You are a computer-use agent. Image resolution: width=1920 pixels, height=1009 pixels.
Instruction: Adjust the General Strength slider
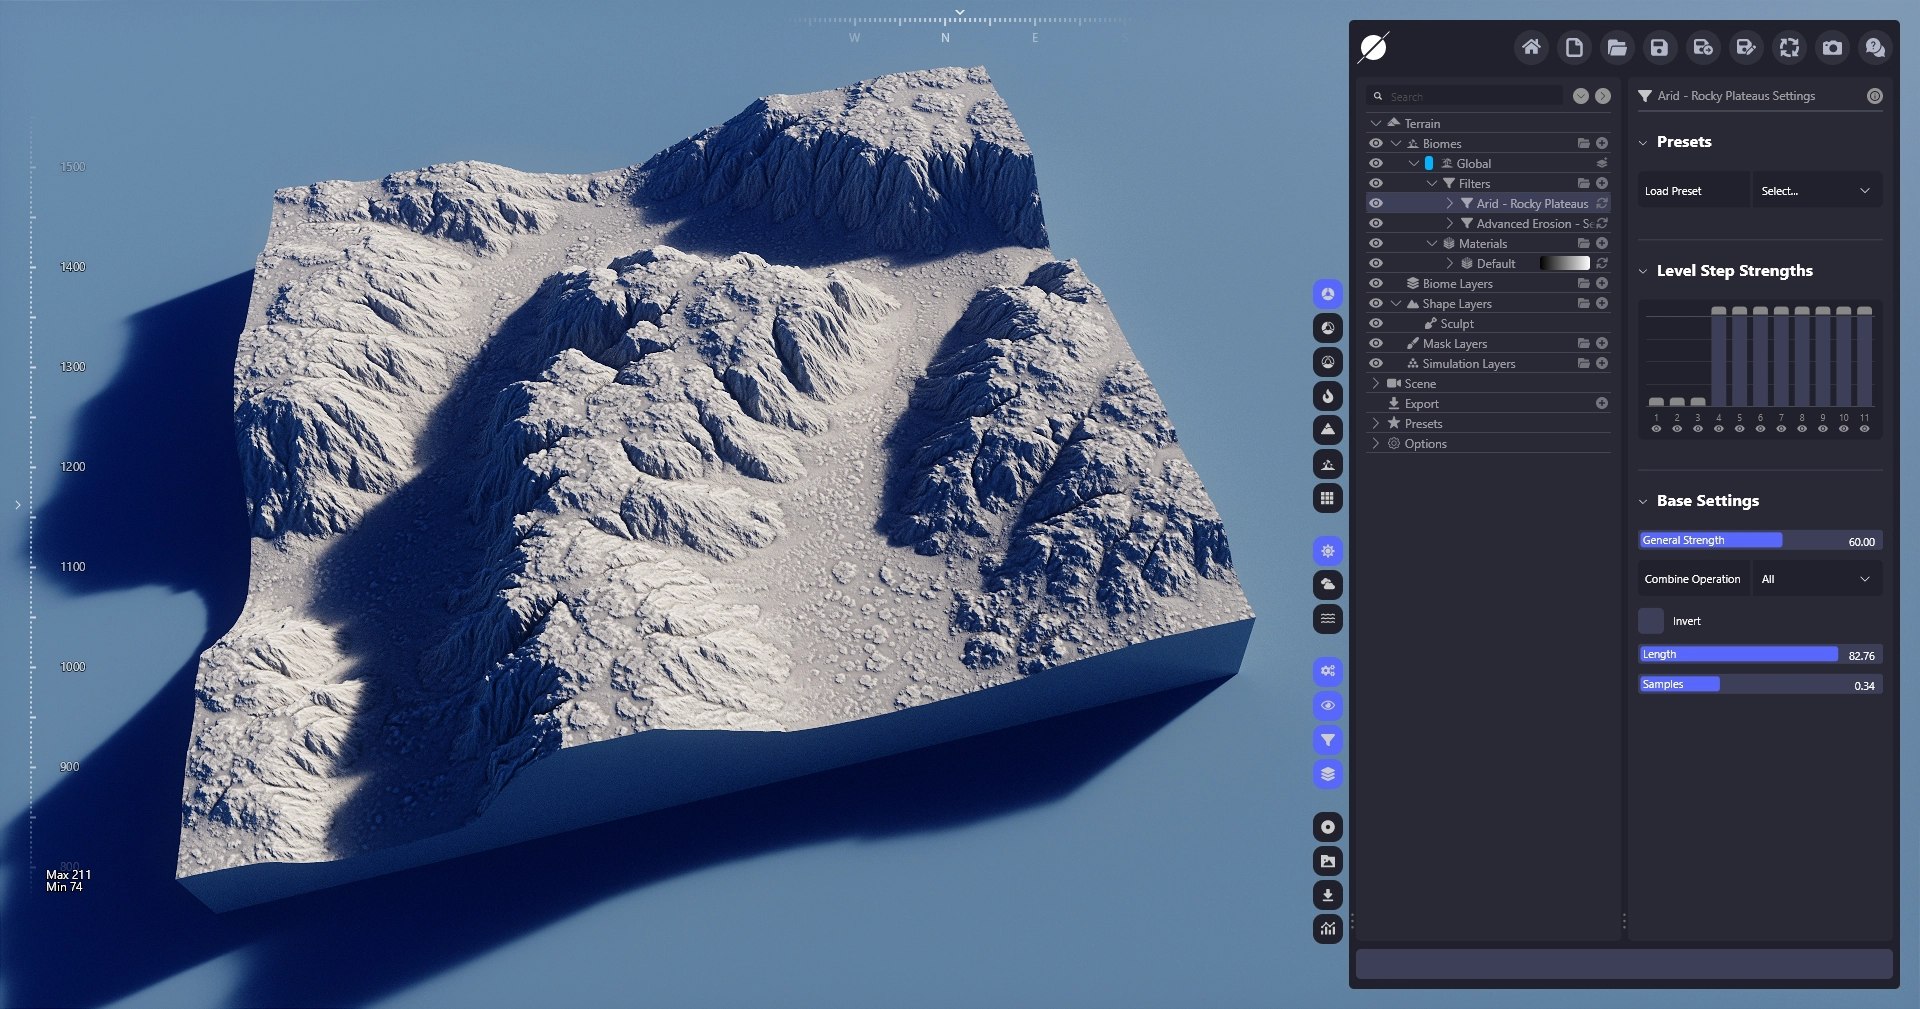(x=1760, y=540)
